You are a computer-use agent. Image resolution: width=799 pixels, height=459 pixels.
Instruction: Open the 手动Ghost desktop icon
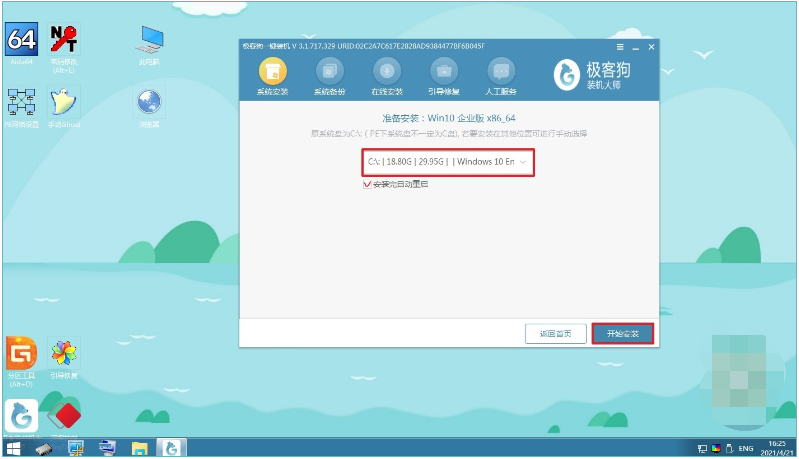[x=64, y=102]
